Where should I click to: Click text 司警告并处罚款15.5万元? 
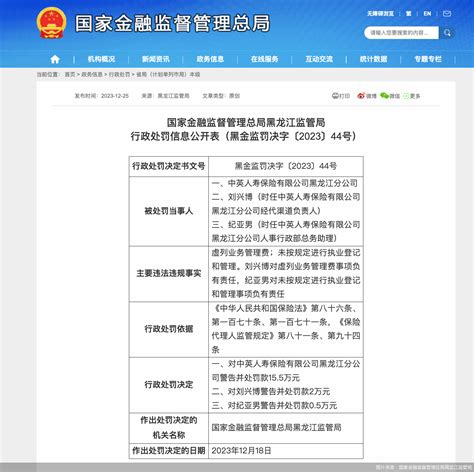256,378
